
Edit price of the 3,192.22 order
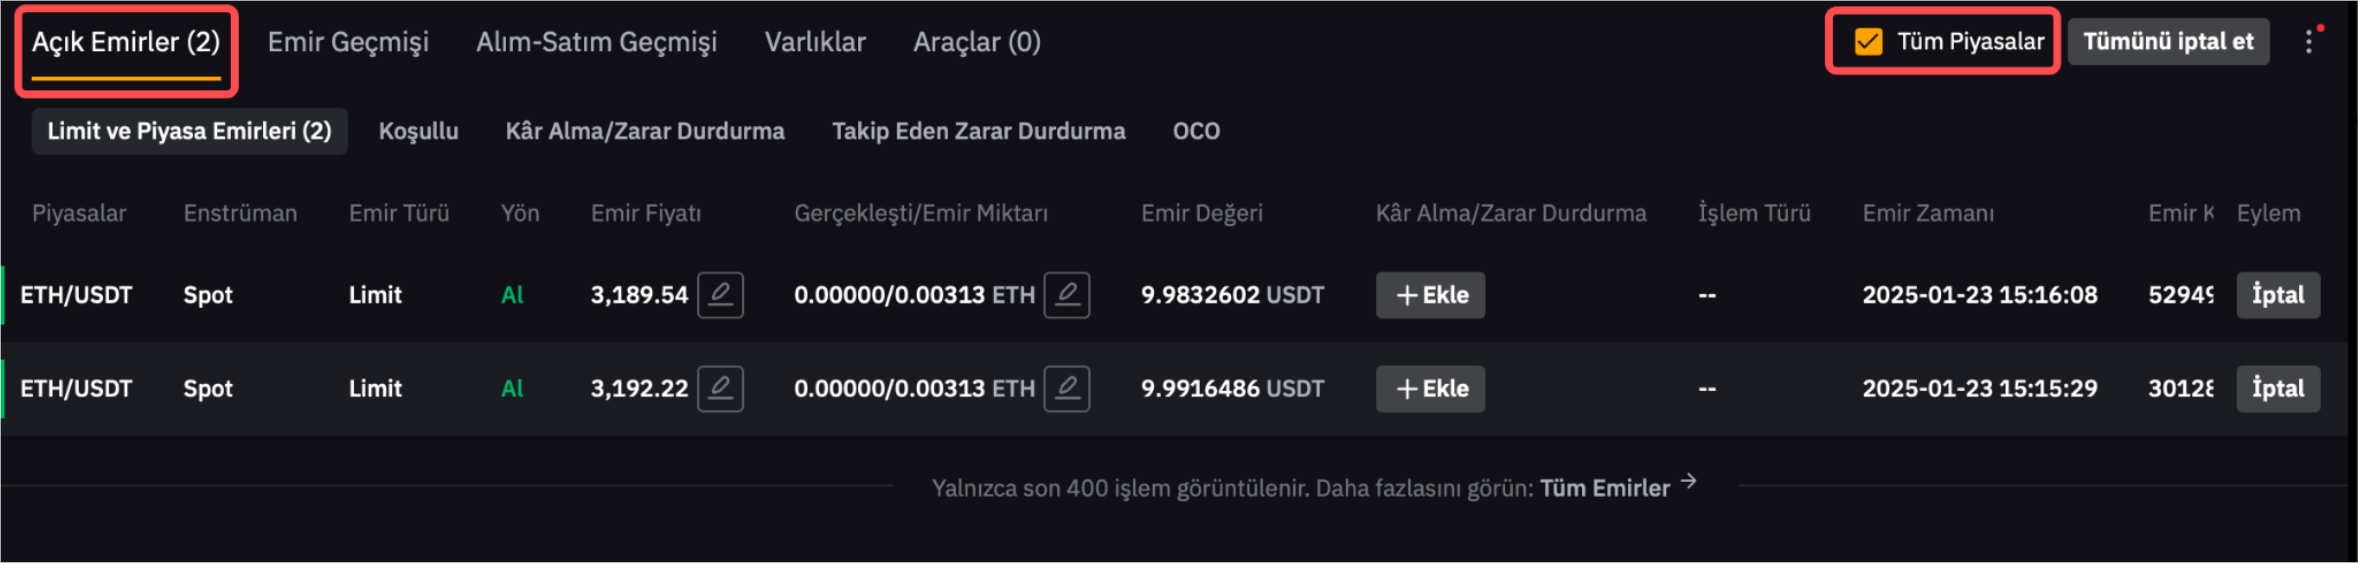click(720, 388)
